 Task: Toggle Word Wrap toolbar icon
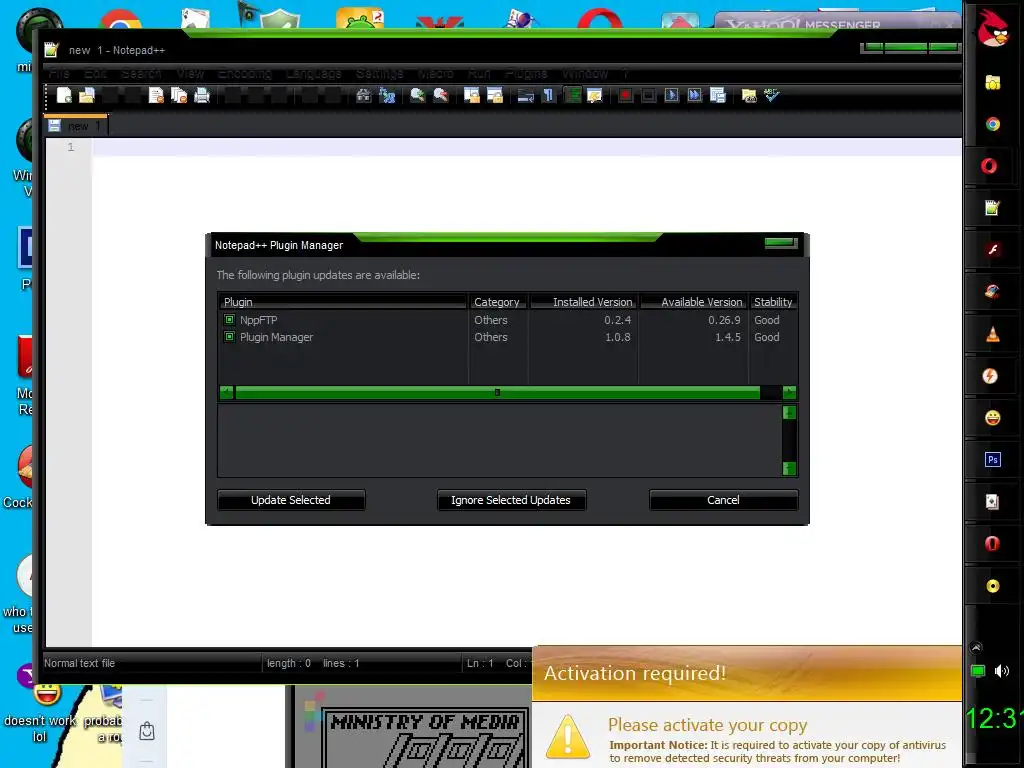[x=526, y=95]
